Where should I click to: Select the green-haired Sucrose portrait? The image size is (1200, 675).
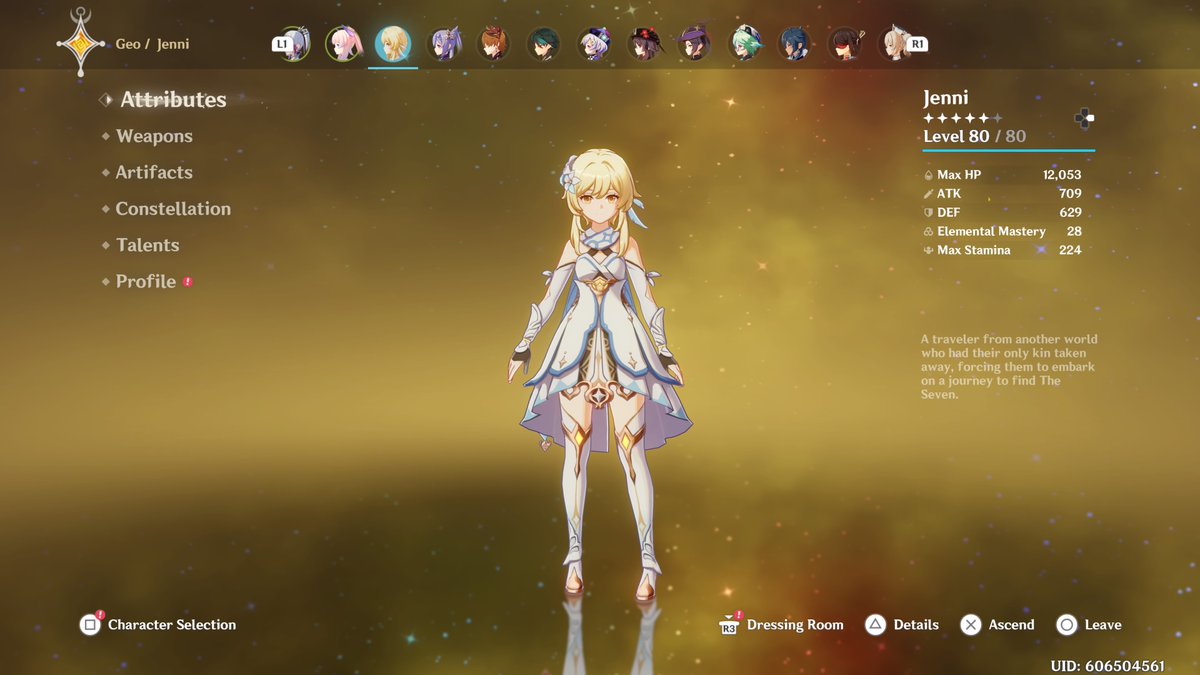click(745, 44)
